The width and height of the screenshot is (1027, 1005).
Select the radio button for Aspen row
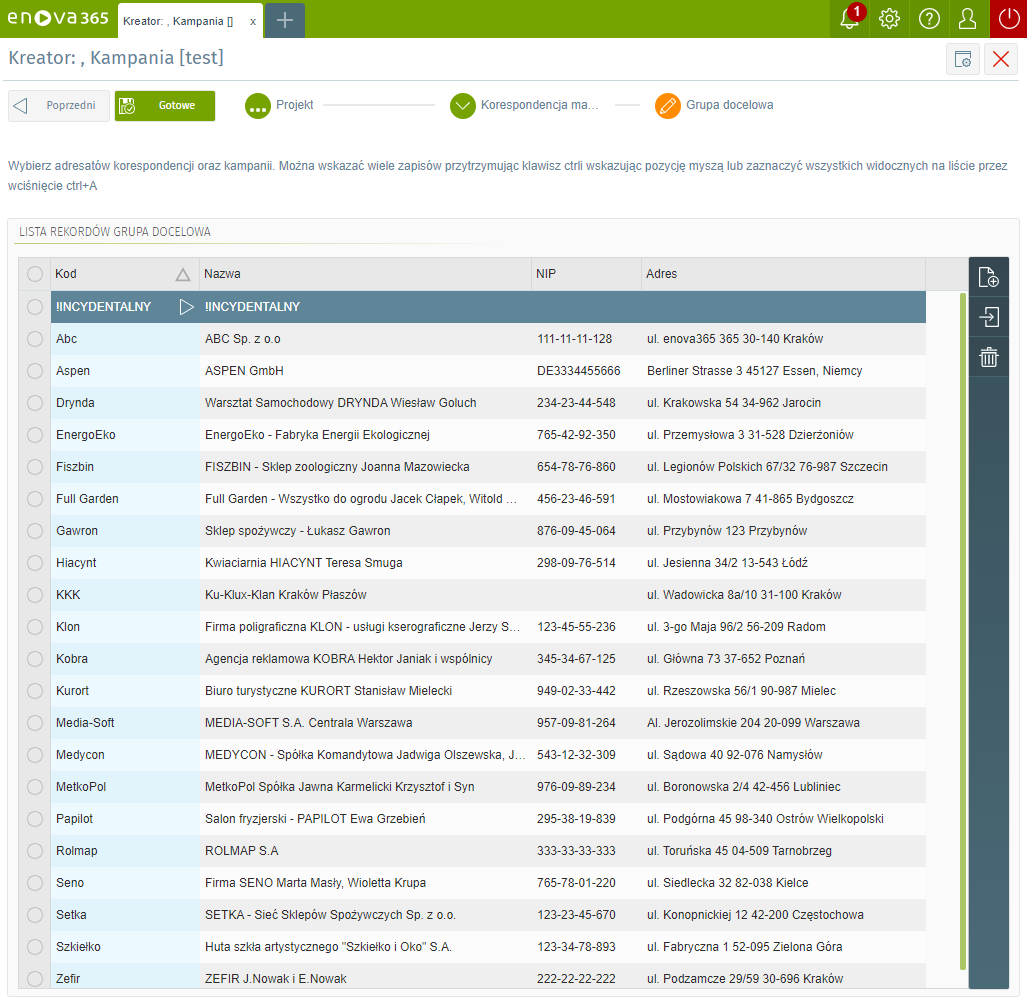click(x=35, y=371)
